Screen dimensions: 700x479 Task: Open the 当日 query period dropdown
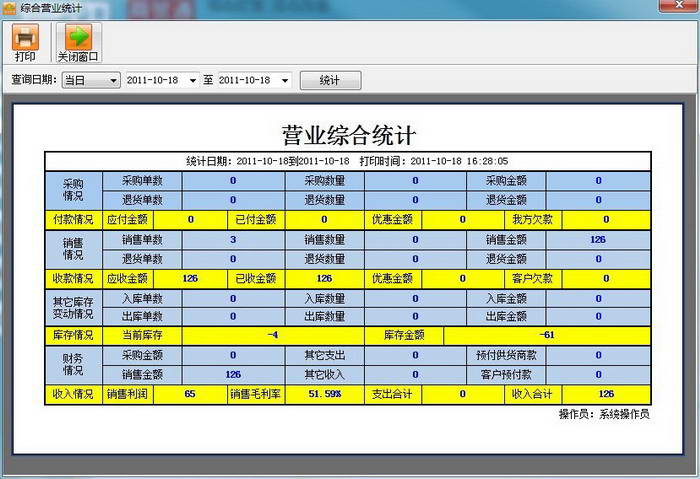point(91,80)
